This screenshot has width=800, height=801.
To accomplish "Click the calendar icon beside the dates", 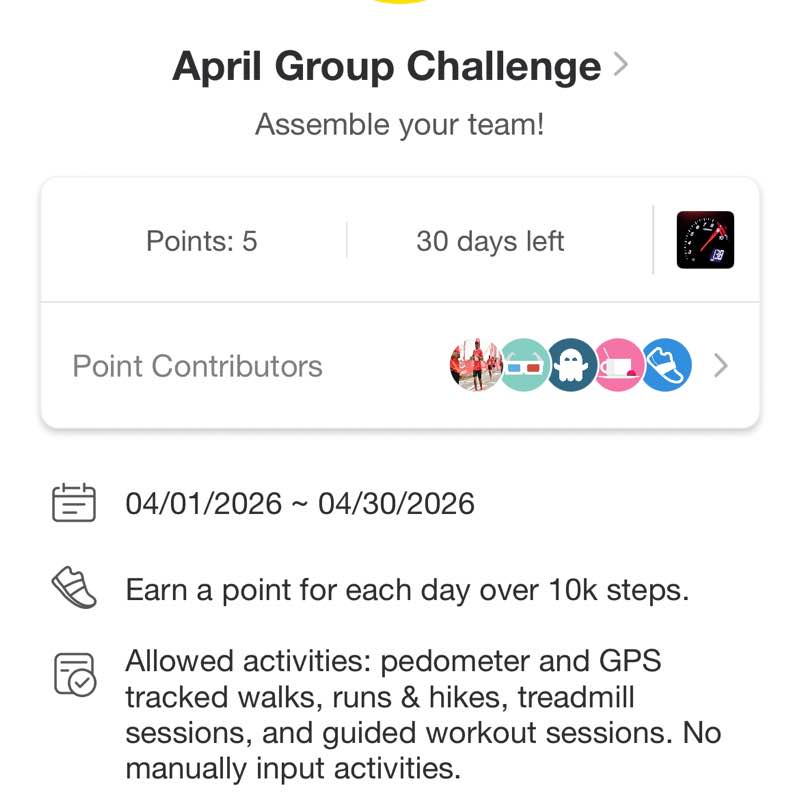I will [x=74, y=503].
